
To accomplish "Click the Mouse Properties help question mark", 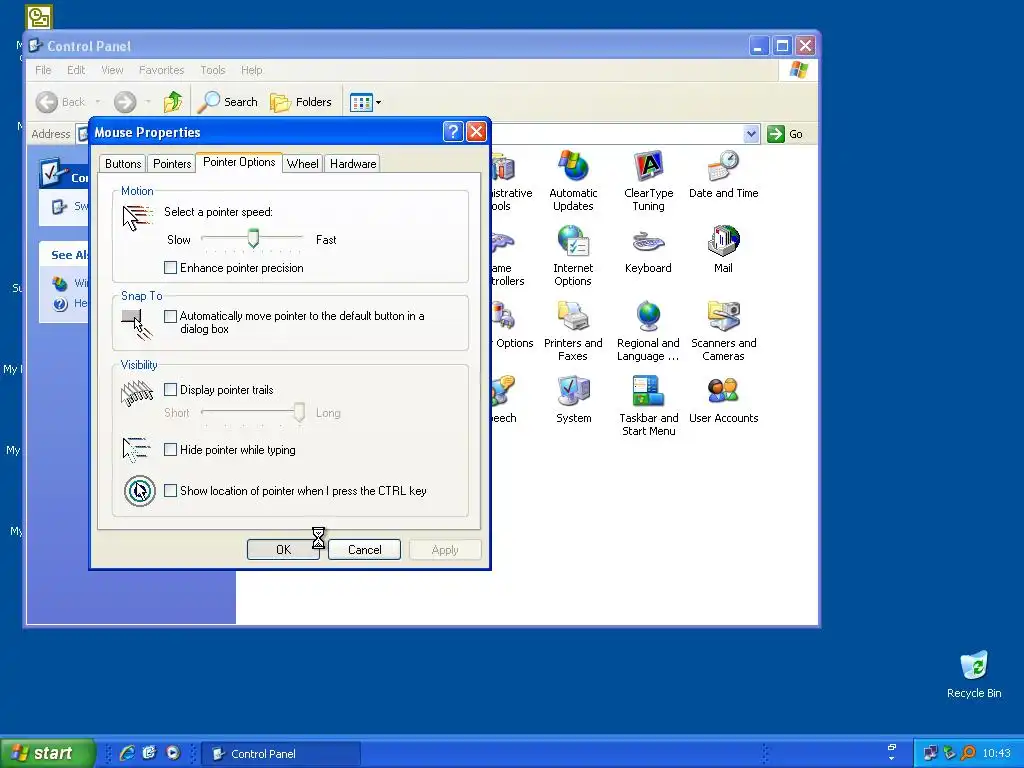I will pos(453,132).
